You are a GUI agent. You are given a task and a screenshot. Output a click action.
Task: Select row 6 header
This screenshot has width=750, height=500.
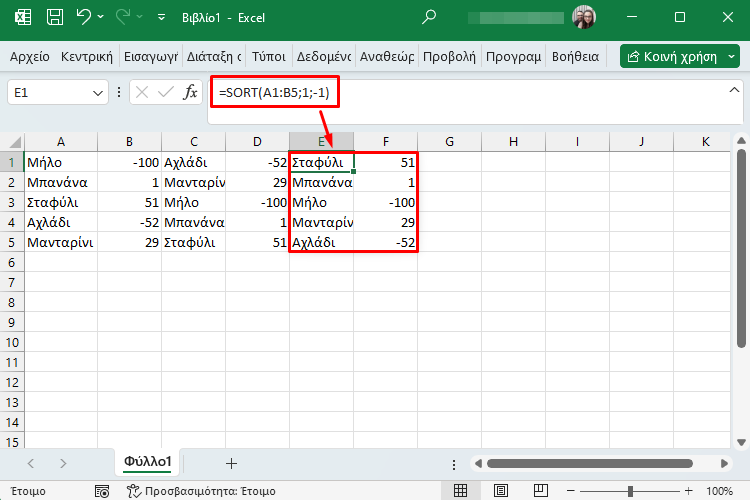point(12,262)
